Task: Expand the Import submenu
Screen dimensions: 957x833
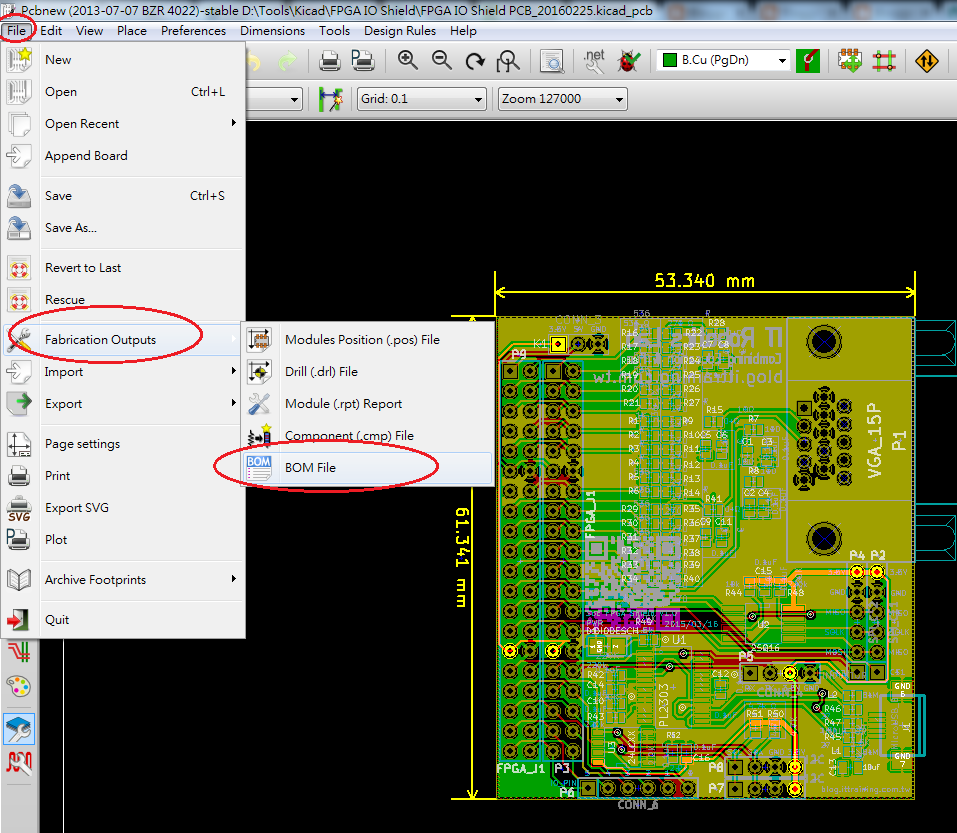Action: 122,372
